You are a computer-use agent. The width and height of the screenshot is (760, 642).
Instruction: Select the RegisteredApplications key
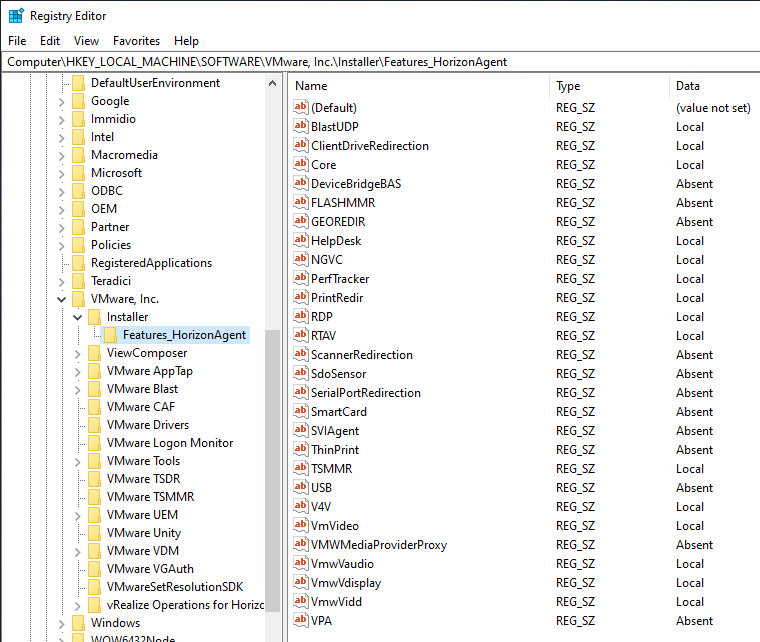[x=151, y=263]
